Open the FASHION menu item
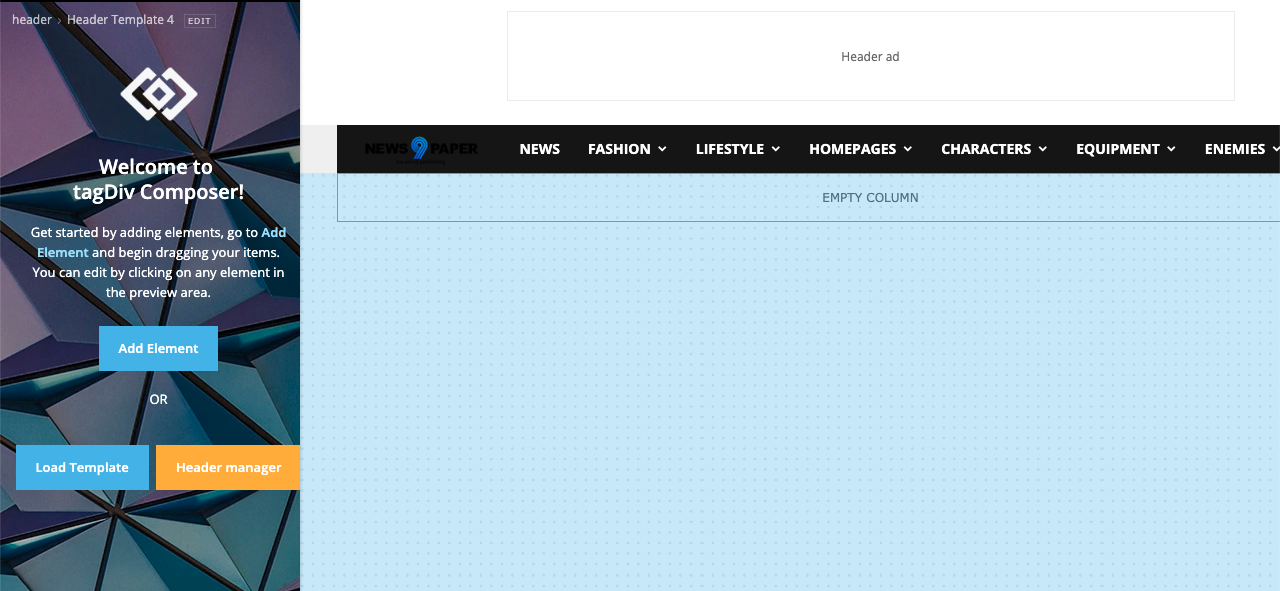 pyautogui.click(x=619, y=149)
